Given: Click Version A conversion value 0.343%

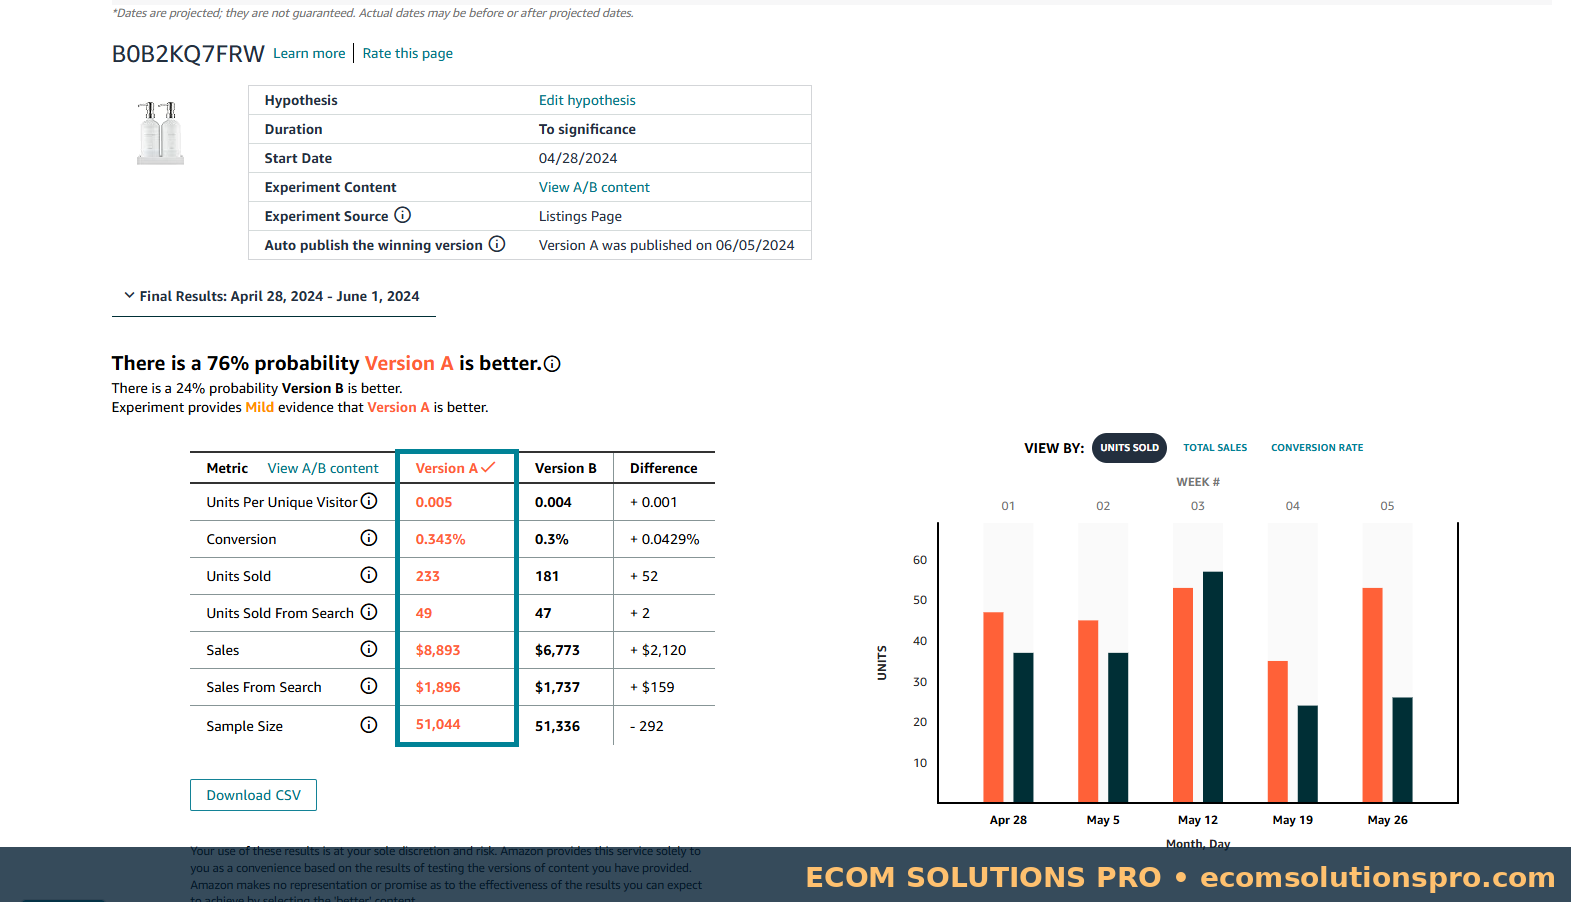Looking at the screenshot, I should click(441, 539).
